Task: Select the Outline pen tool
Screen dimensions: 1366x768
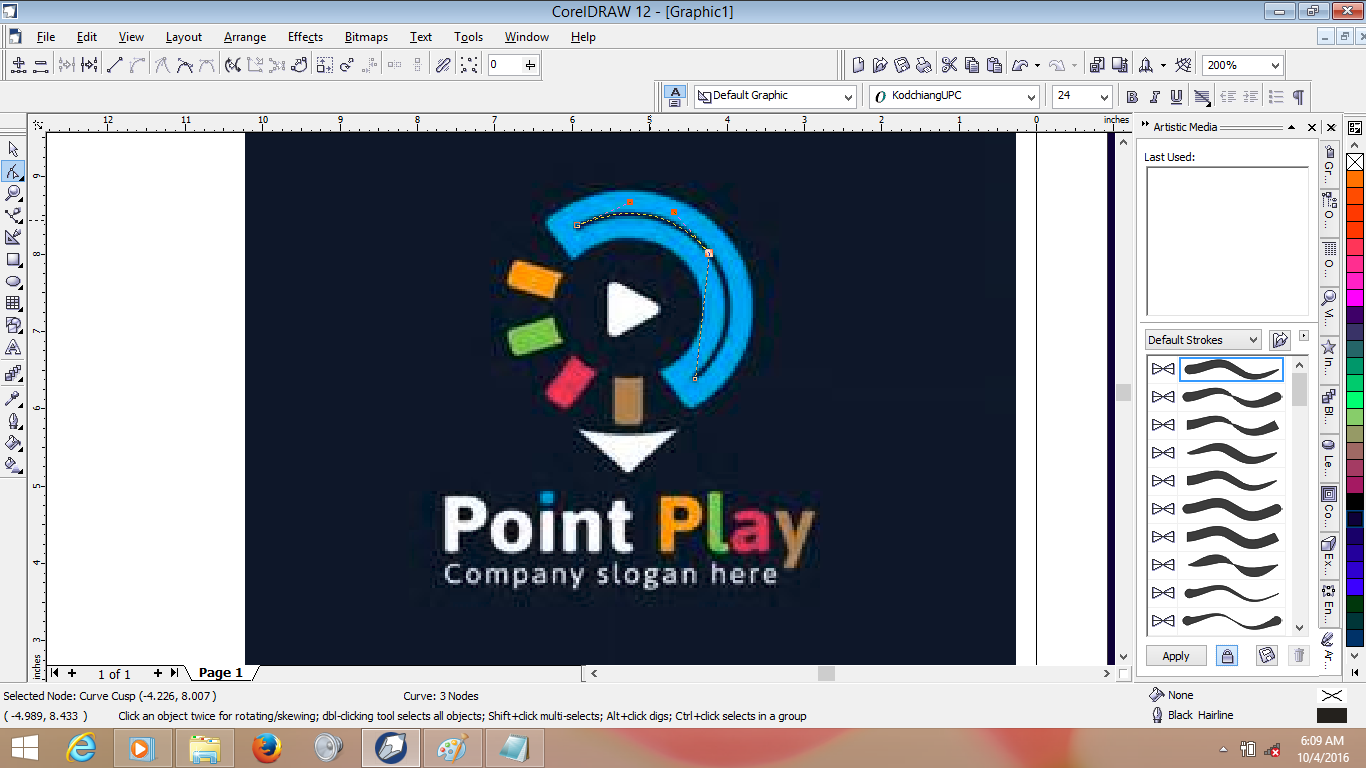Action: (x=14, y=420)
